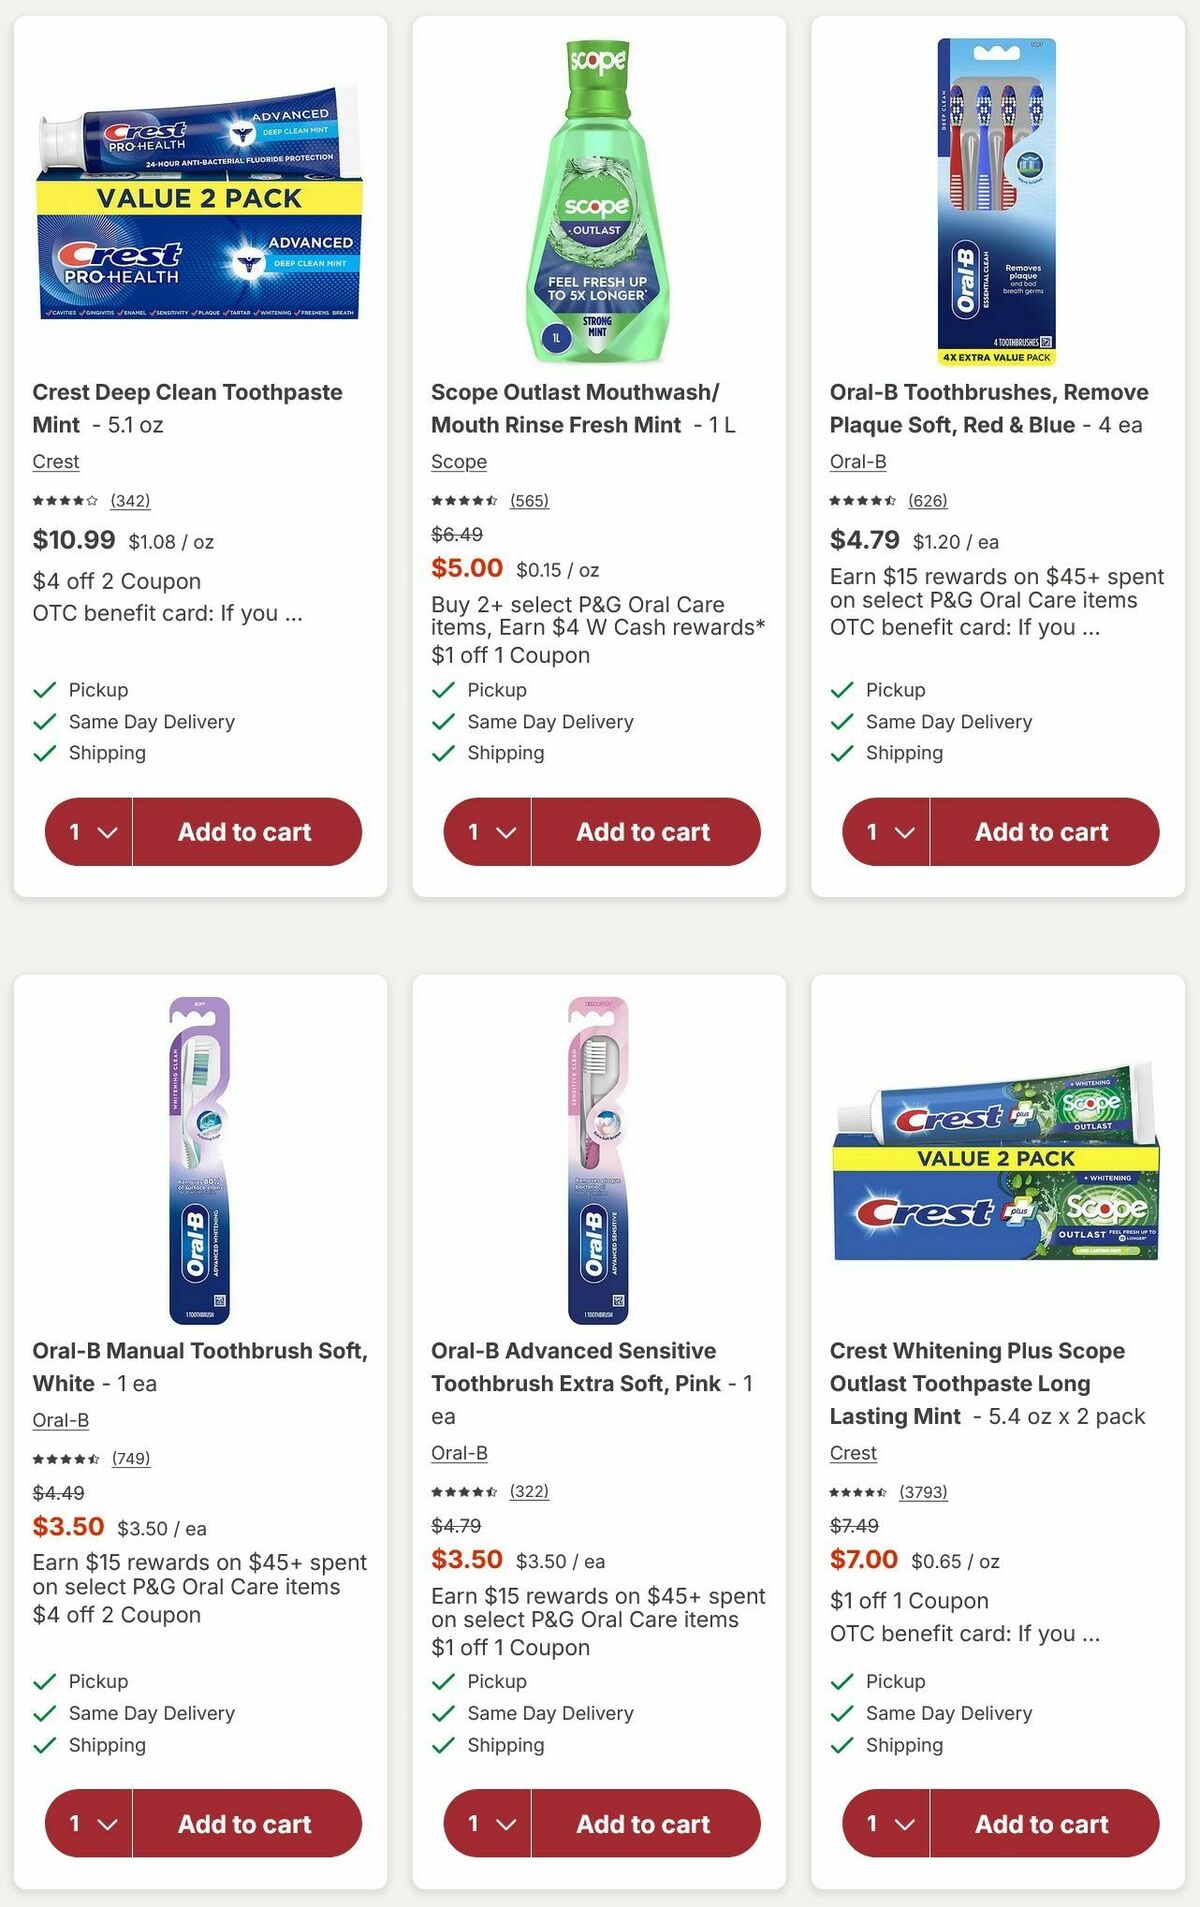Image resolution: width=1200 pixels, height=1907 pixels.
Task: Add Crest Whitening Plus Scope toothpaste to cart
Action: 1043,1823
